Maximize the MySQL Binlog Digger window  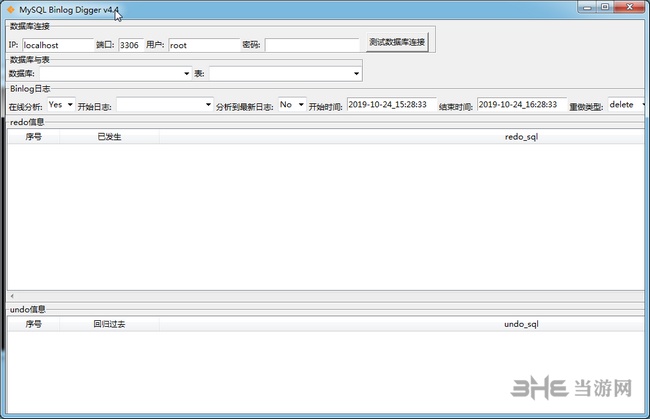point(605,7)
